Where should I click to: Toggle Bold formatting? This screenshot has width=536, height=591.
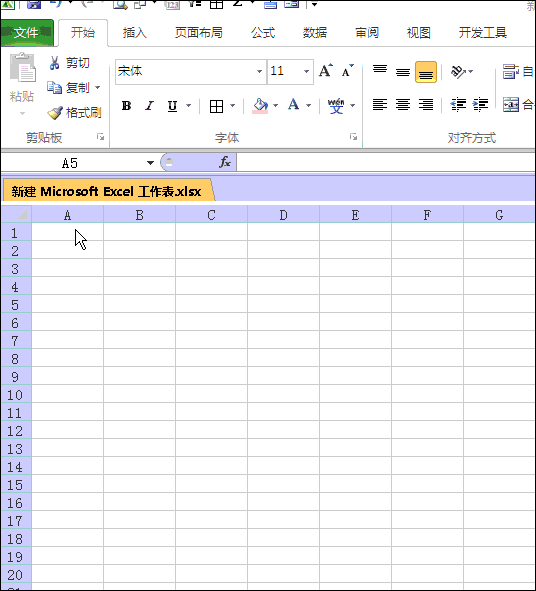pyautogui.click(x=127, y=106)
